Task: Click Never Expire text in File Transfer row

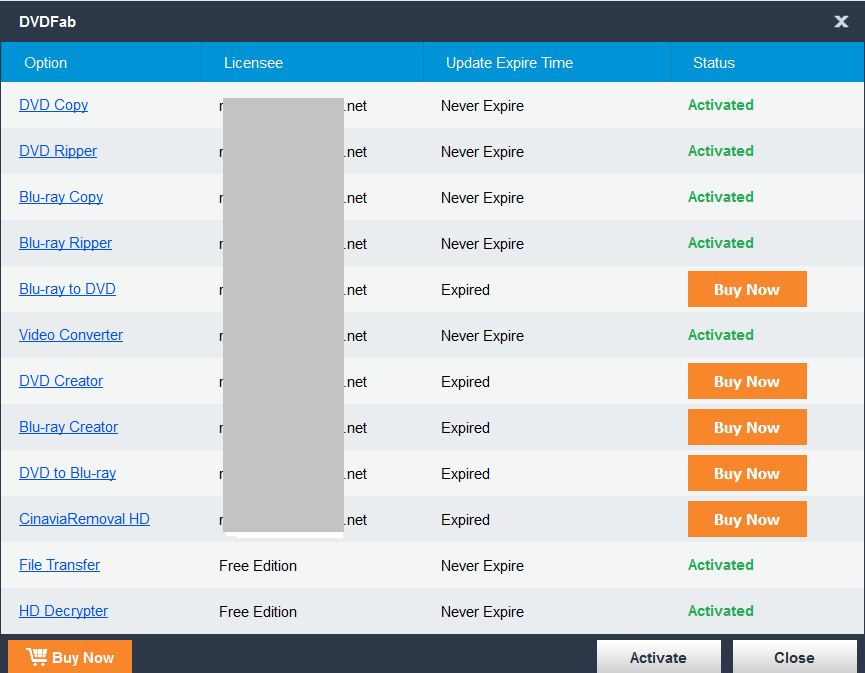Action: tap(482, 566)
